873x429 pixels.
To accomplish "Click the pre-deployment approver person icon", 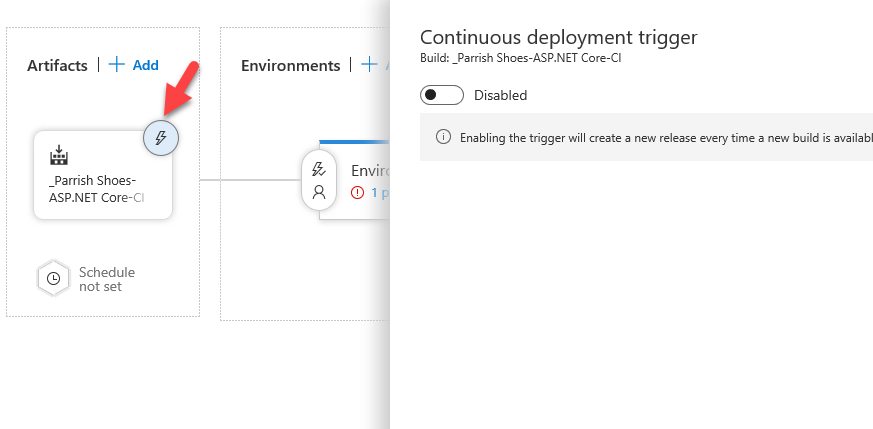I will point(319,192).
